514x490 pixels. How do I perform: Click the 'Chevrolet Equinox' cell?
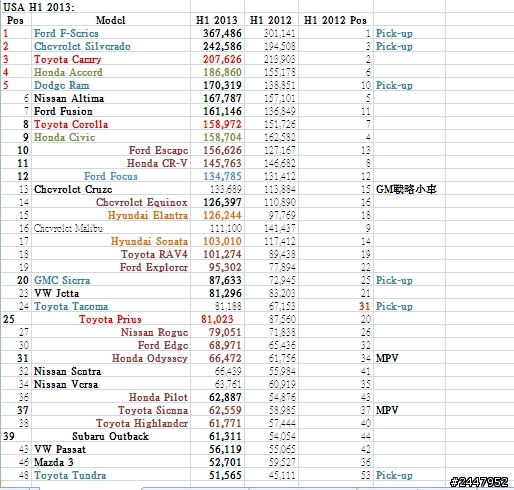(x=142, y=202)
